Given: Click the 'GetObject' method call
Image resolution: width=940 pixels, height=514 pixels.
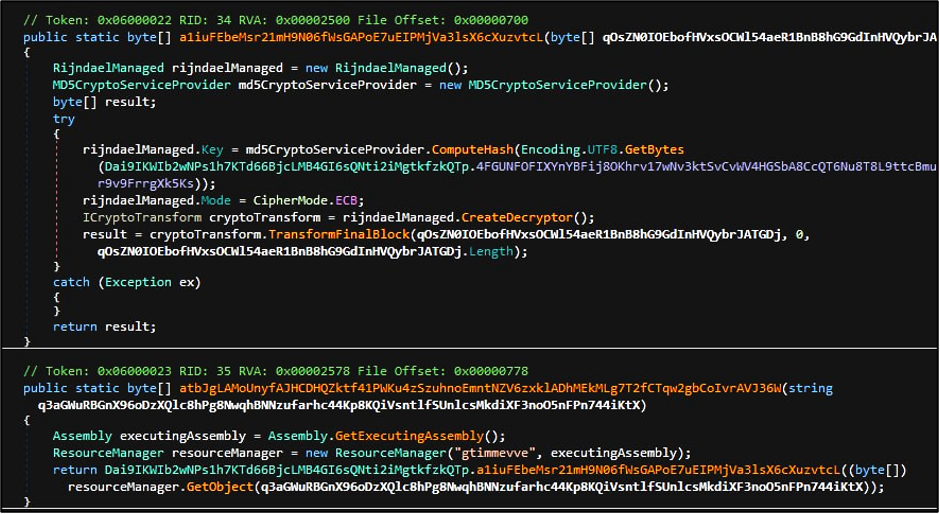Looking at the screenshot, I should pos(220,486).
